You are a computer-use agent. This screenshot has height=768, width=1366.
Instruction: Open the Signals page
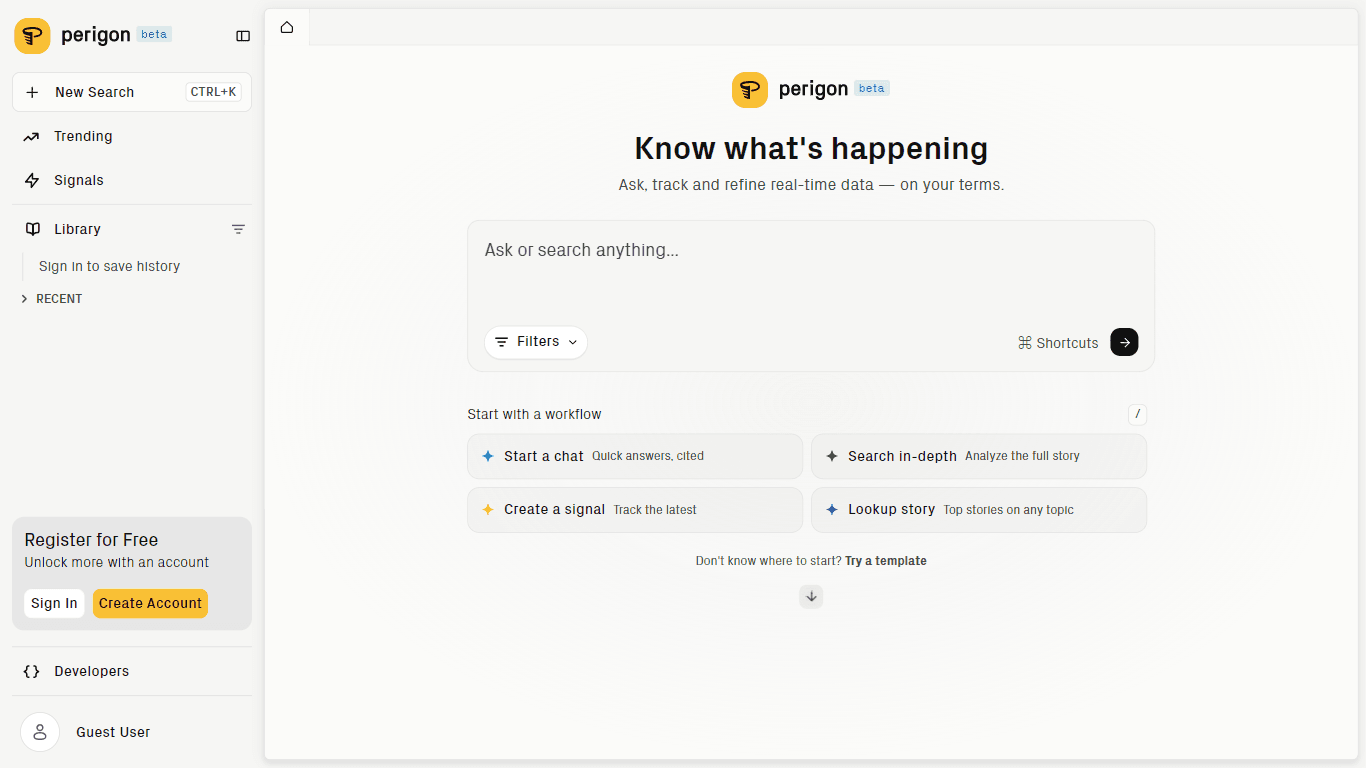tap(132, 180)
